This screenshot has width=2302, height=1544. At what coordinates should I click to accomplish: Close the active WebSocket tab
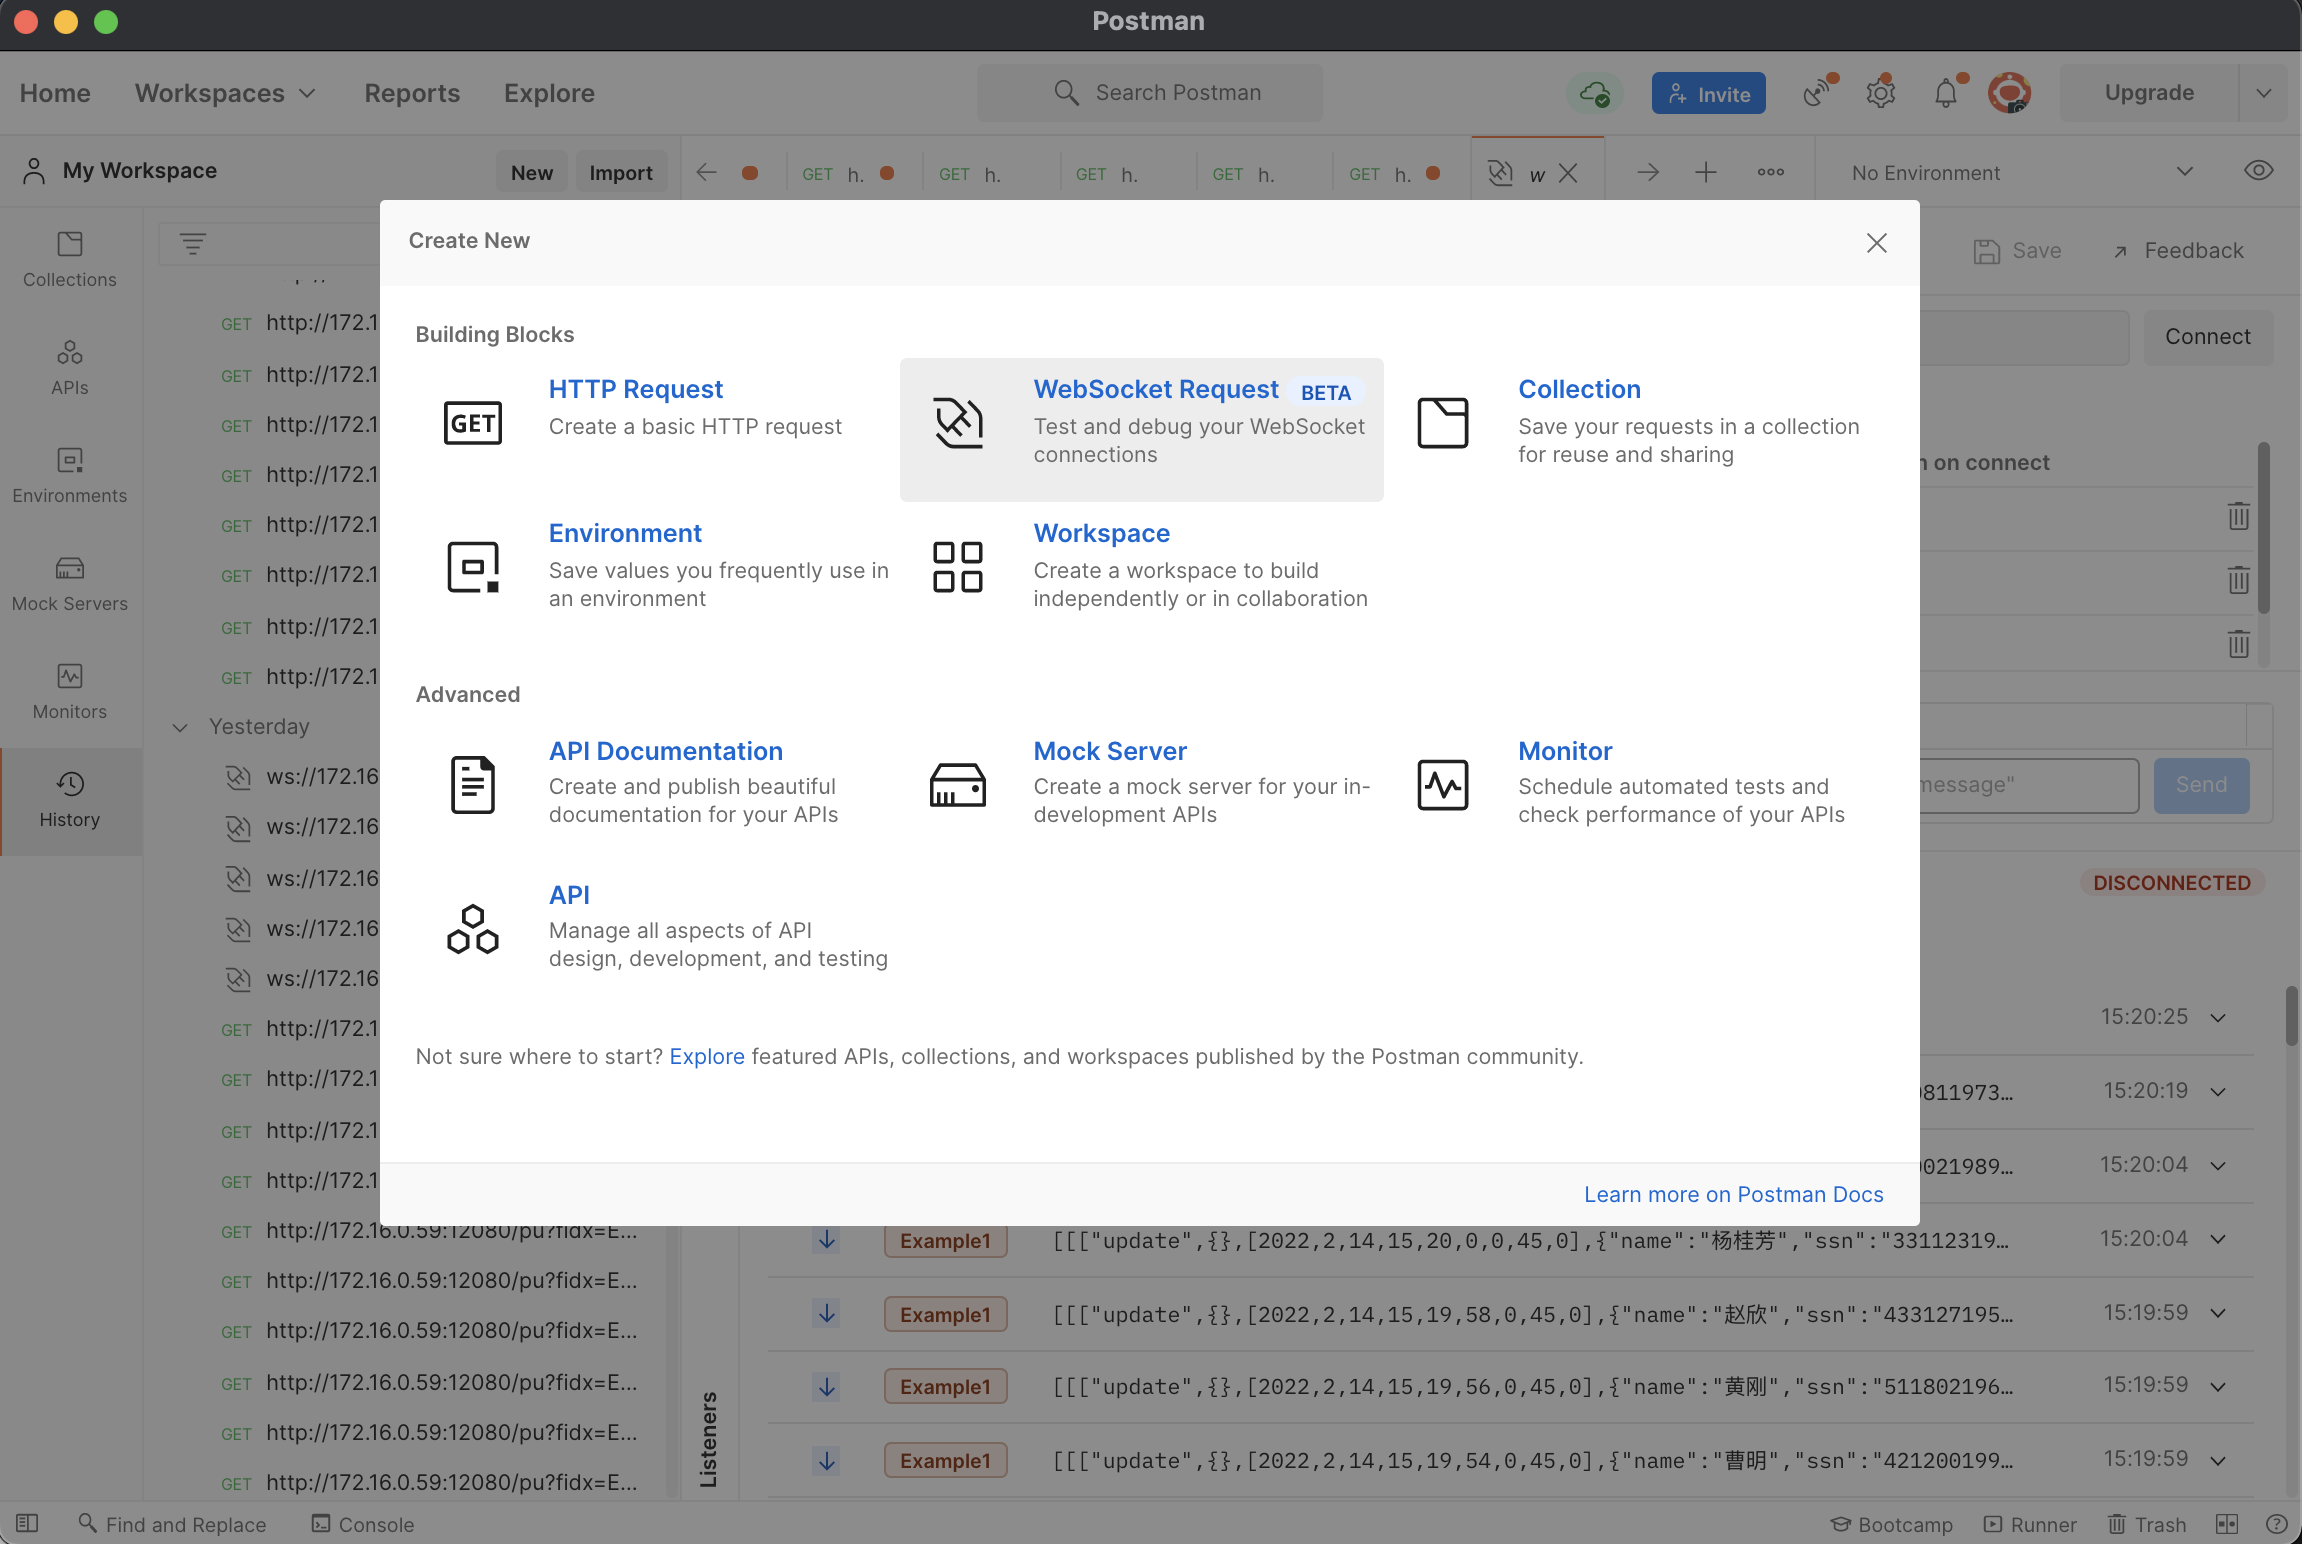click(x=1568, y=174)
